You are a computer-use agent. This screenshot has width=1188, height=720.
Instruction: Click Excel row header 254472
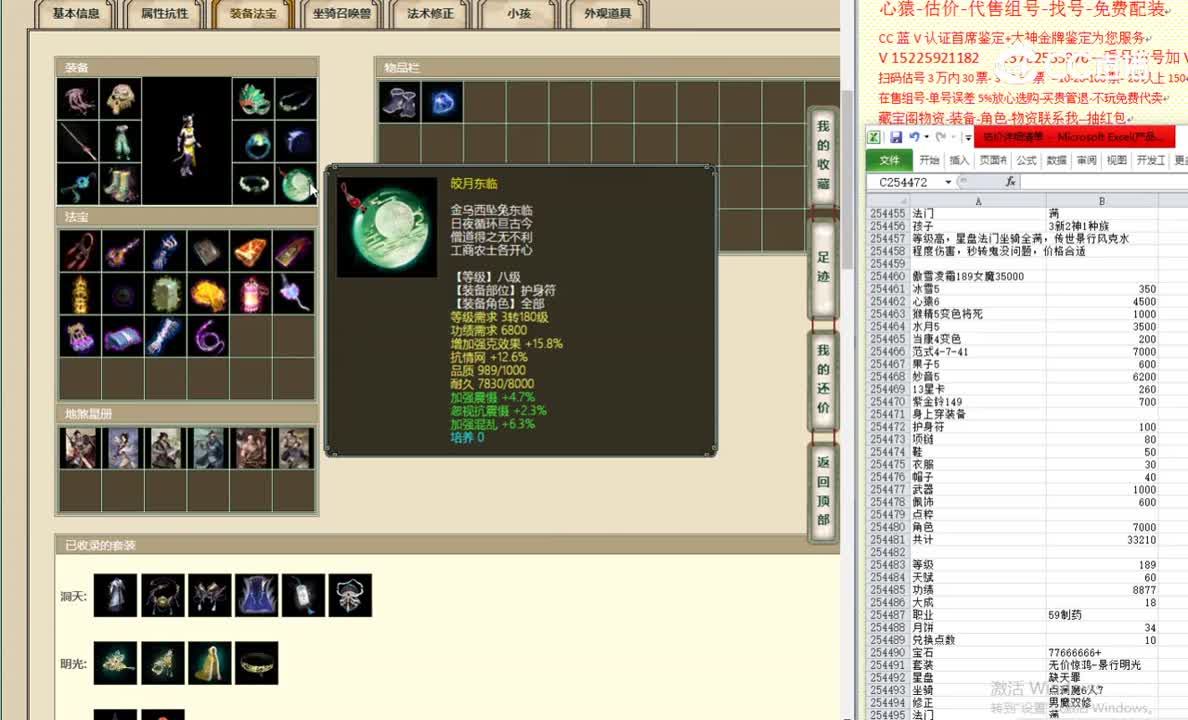click(888, 427)
